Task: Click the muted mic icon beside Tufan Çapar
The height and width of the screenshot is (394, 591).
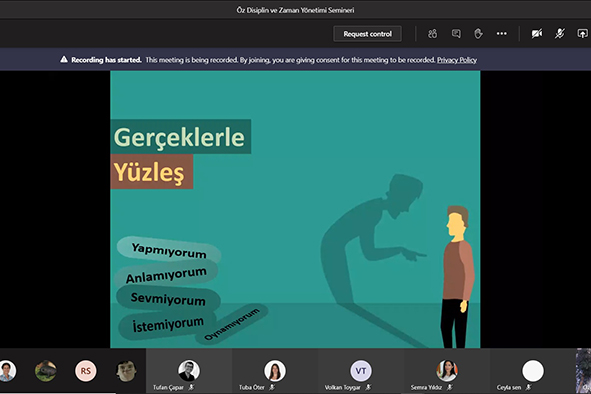Action: coord(191,387)
